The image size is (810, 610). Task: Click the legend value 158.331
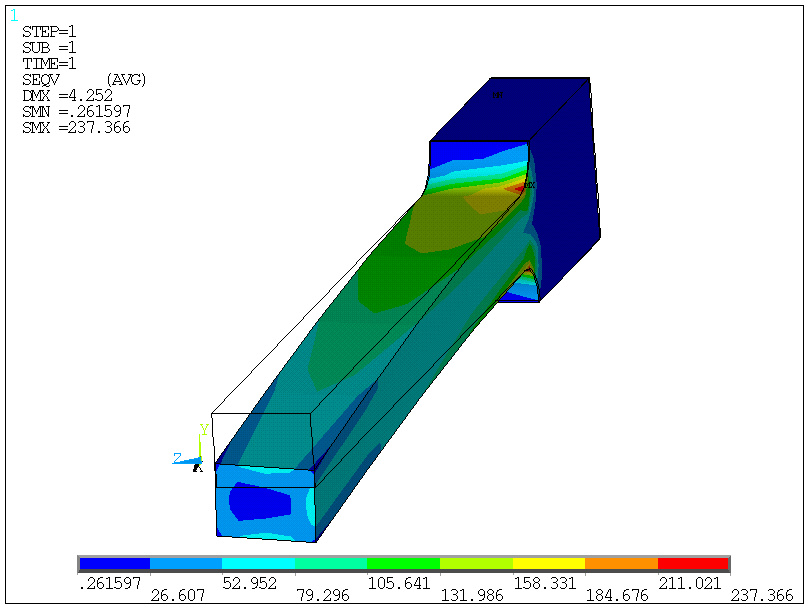(544, 583)
